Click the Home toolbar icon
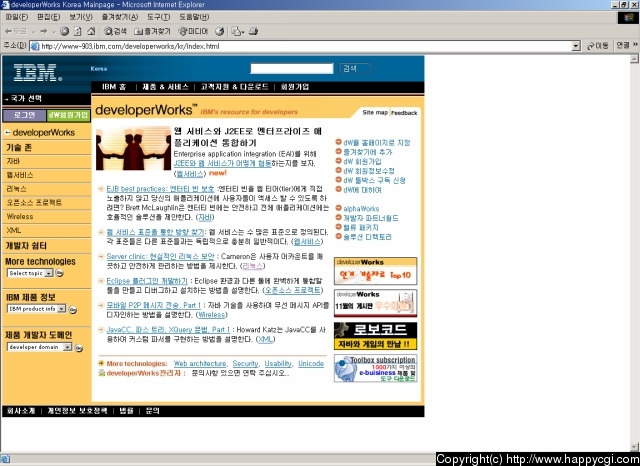The image size is (640, 466). (91, 31)
